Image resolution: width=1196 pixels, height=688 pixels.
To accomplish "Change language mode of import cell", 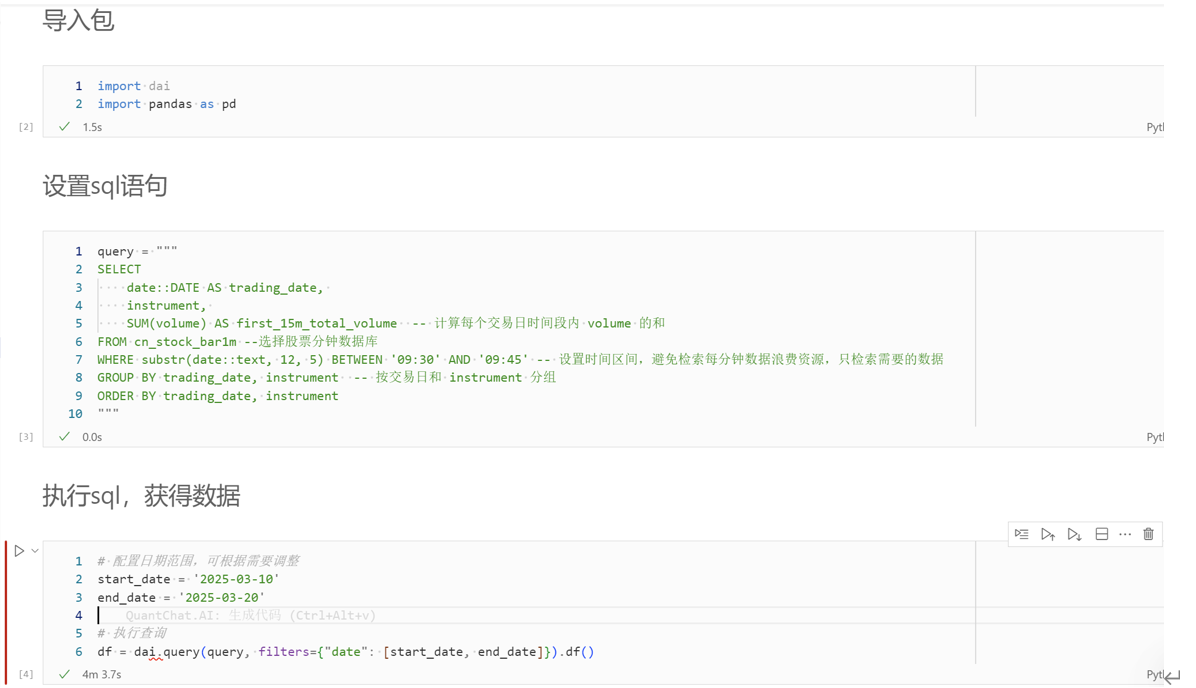I will tap(1154, 127).
